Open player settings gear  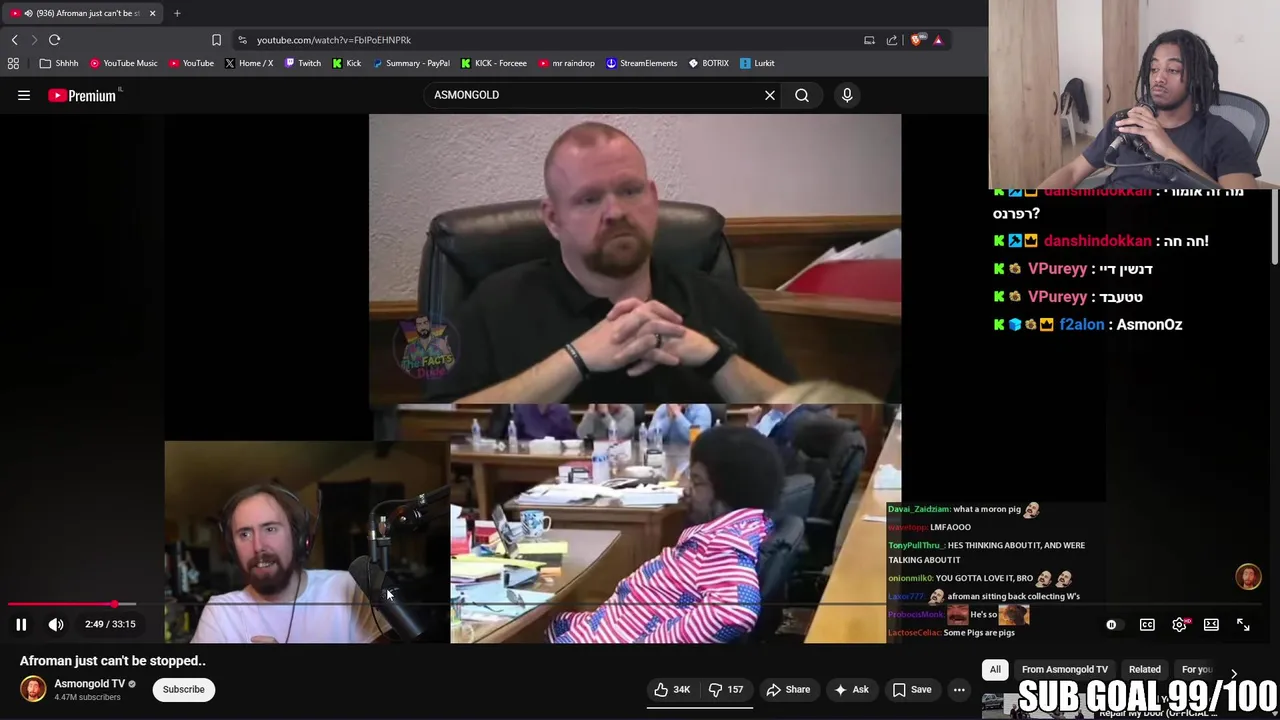pyautogui.click(x=1179, y=624)
